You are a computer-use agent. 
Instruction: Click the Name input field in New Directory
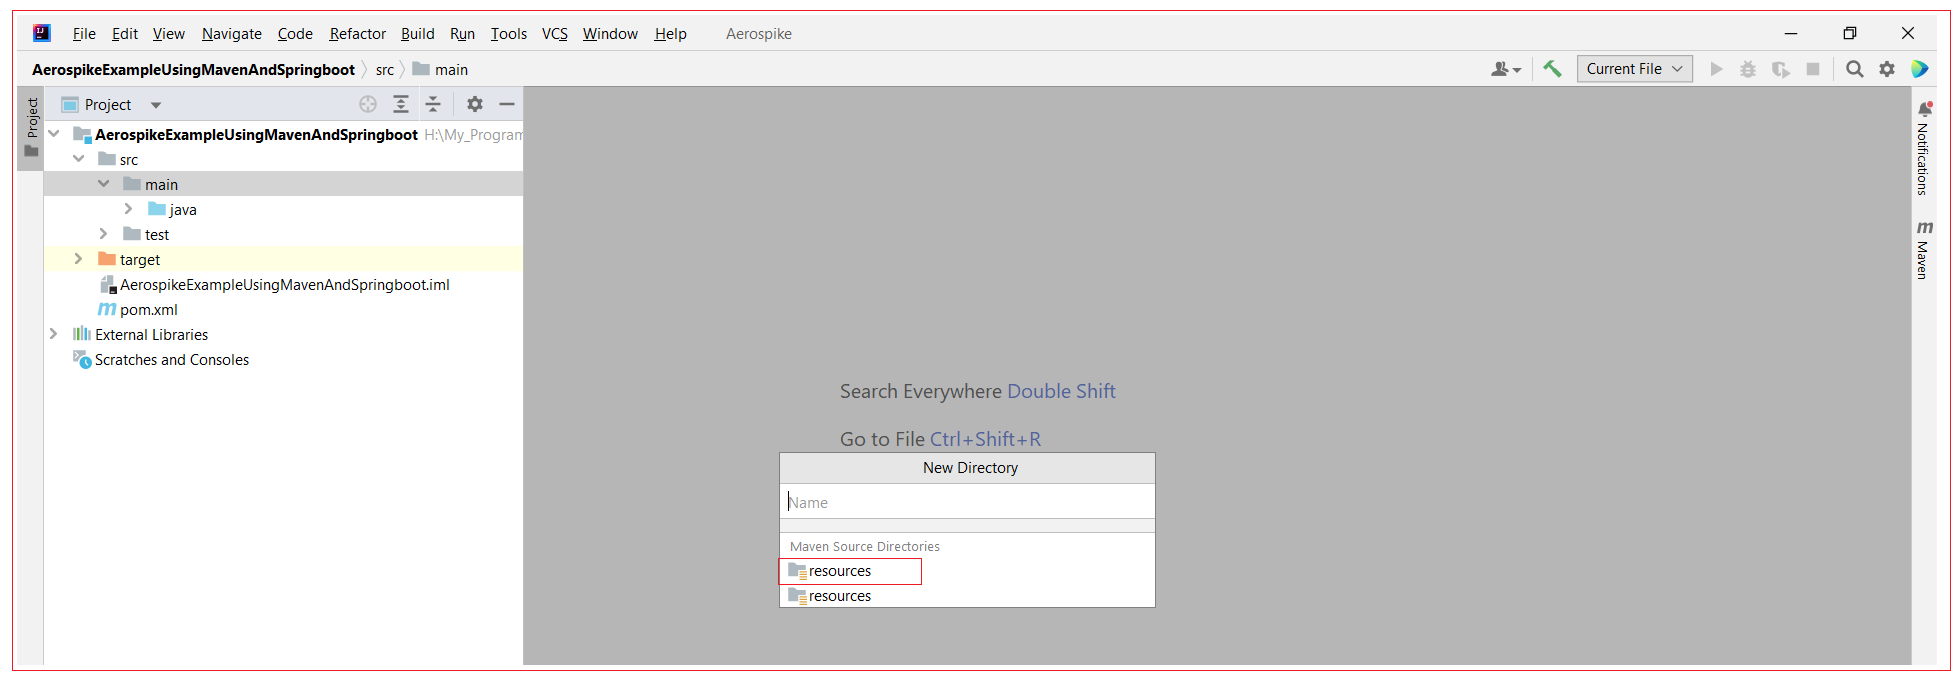click(x=967, y=502)
